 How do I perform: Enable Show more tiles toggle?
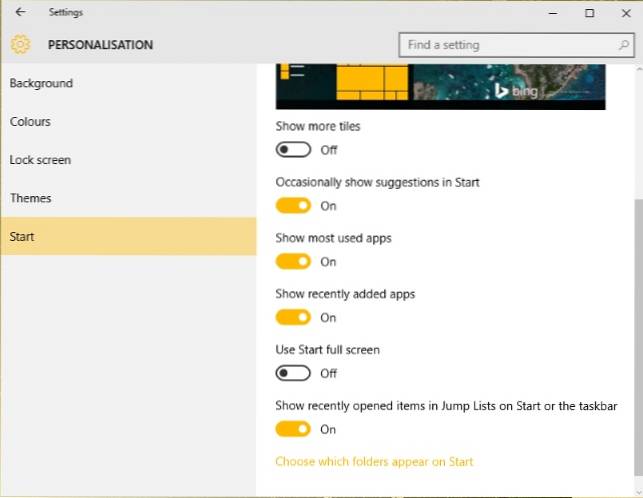pyautogui.click(x=293, y=150)
